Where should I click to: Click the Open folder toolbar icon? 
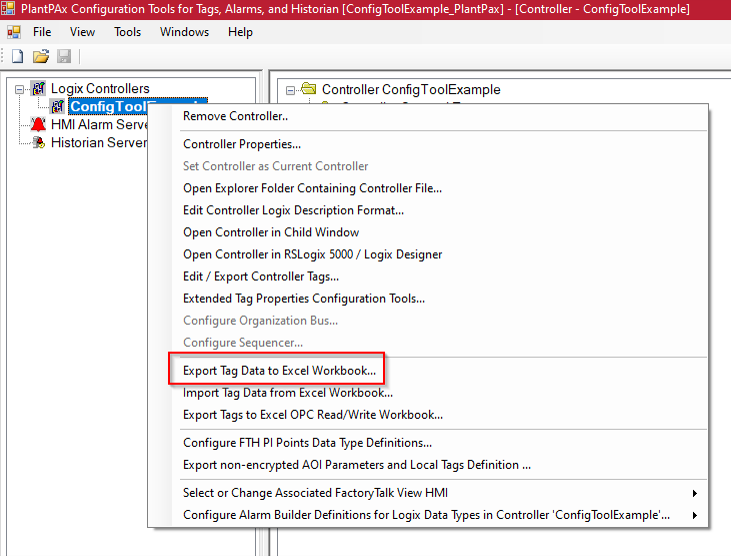pos(41,56)
